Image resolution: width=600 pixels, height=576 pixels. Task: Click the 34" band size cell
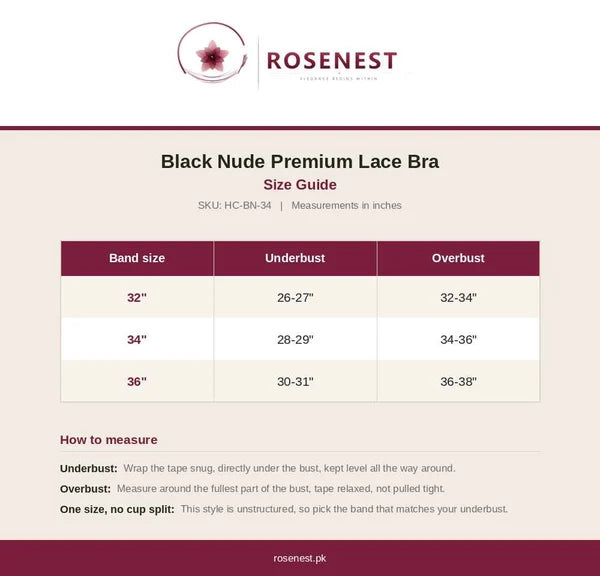pos(137,339)
